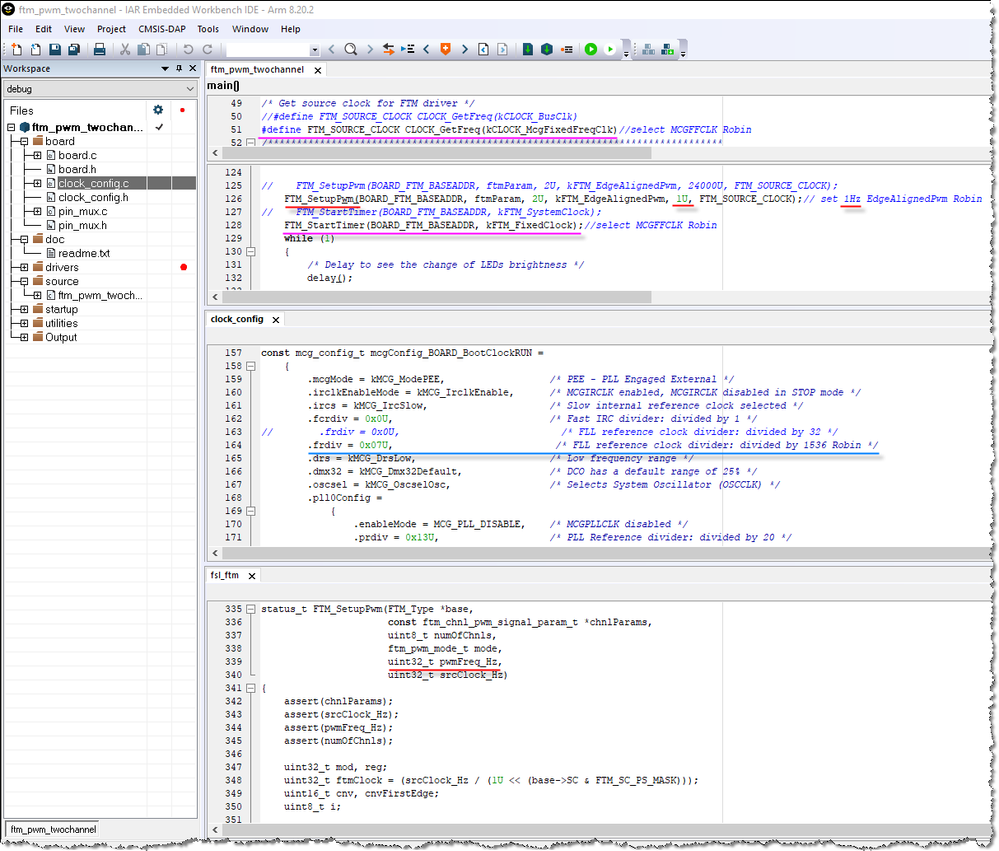The width and height of the screenshot is (999, 851).
Task: Select readme.txt in the workspace tree
Action: click(x=83, y=254)
